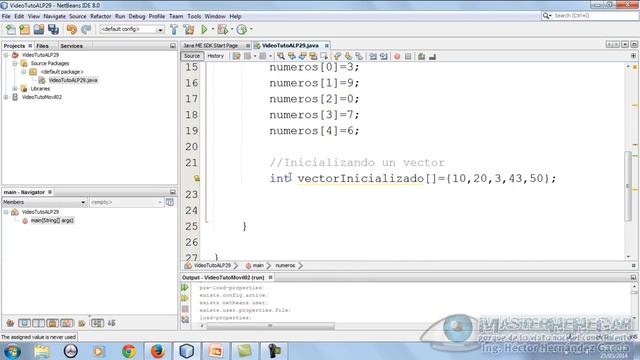This screenshot has height=360, width=640.
Task: Click the yellow Re-run with different parameters icon
Action: [185, 298]
